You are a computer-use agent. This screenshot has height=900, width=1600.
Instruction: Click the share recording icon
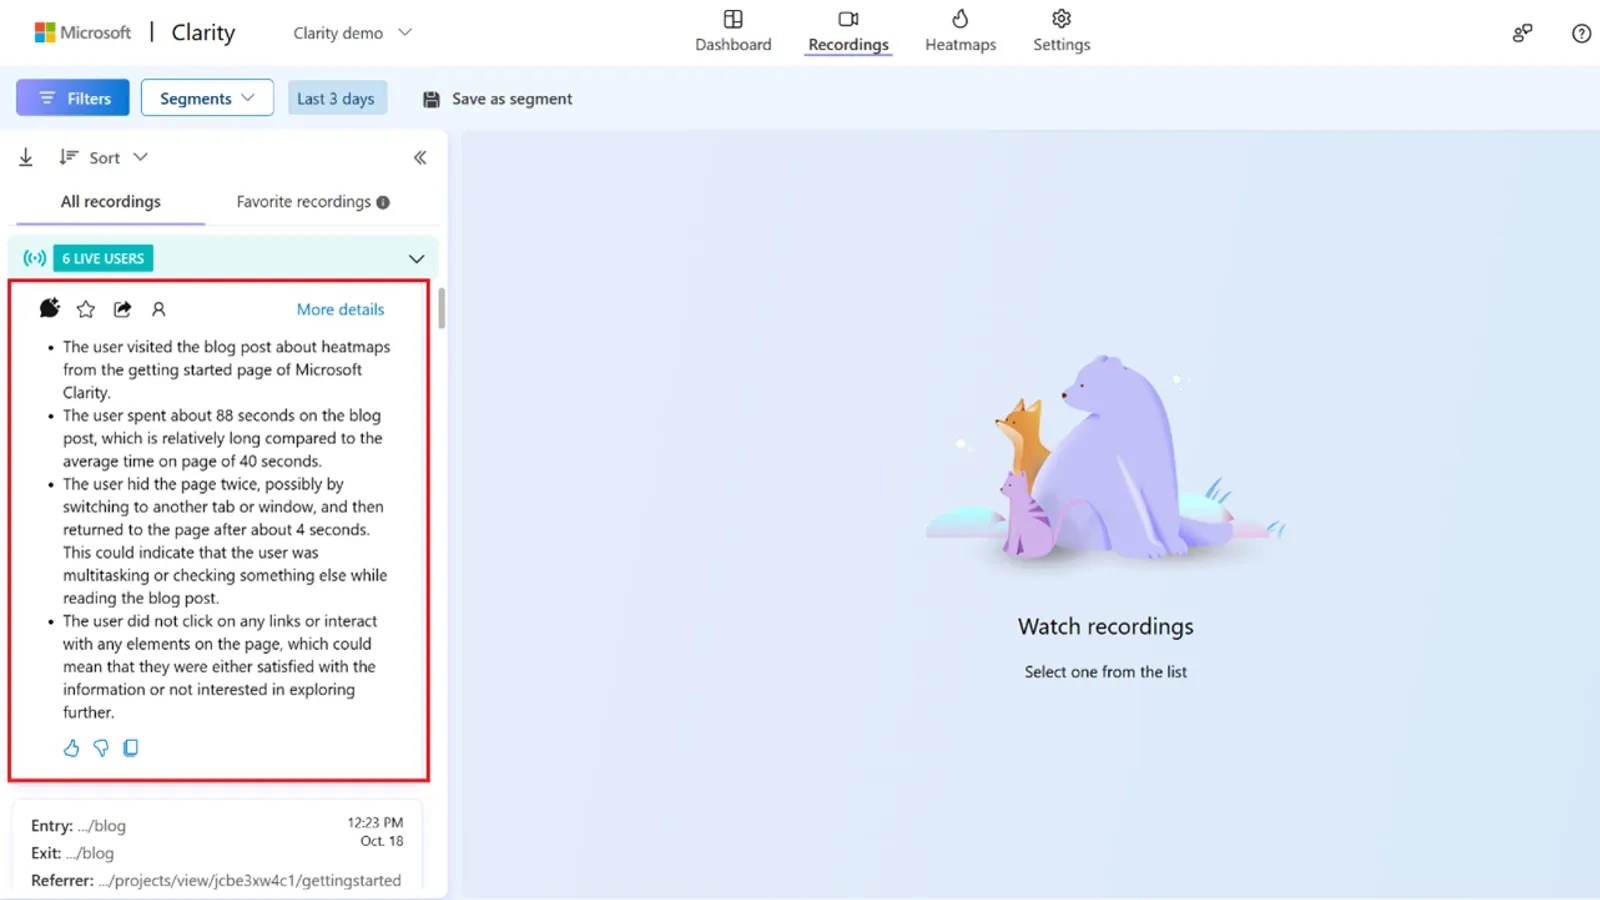pyautogui.click(x=122, y=309)
